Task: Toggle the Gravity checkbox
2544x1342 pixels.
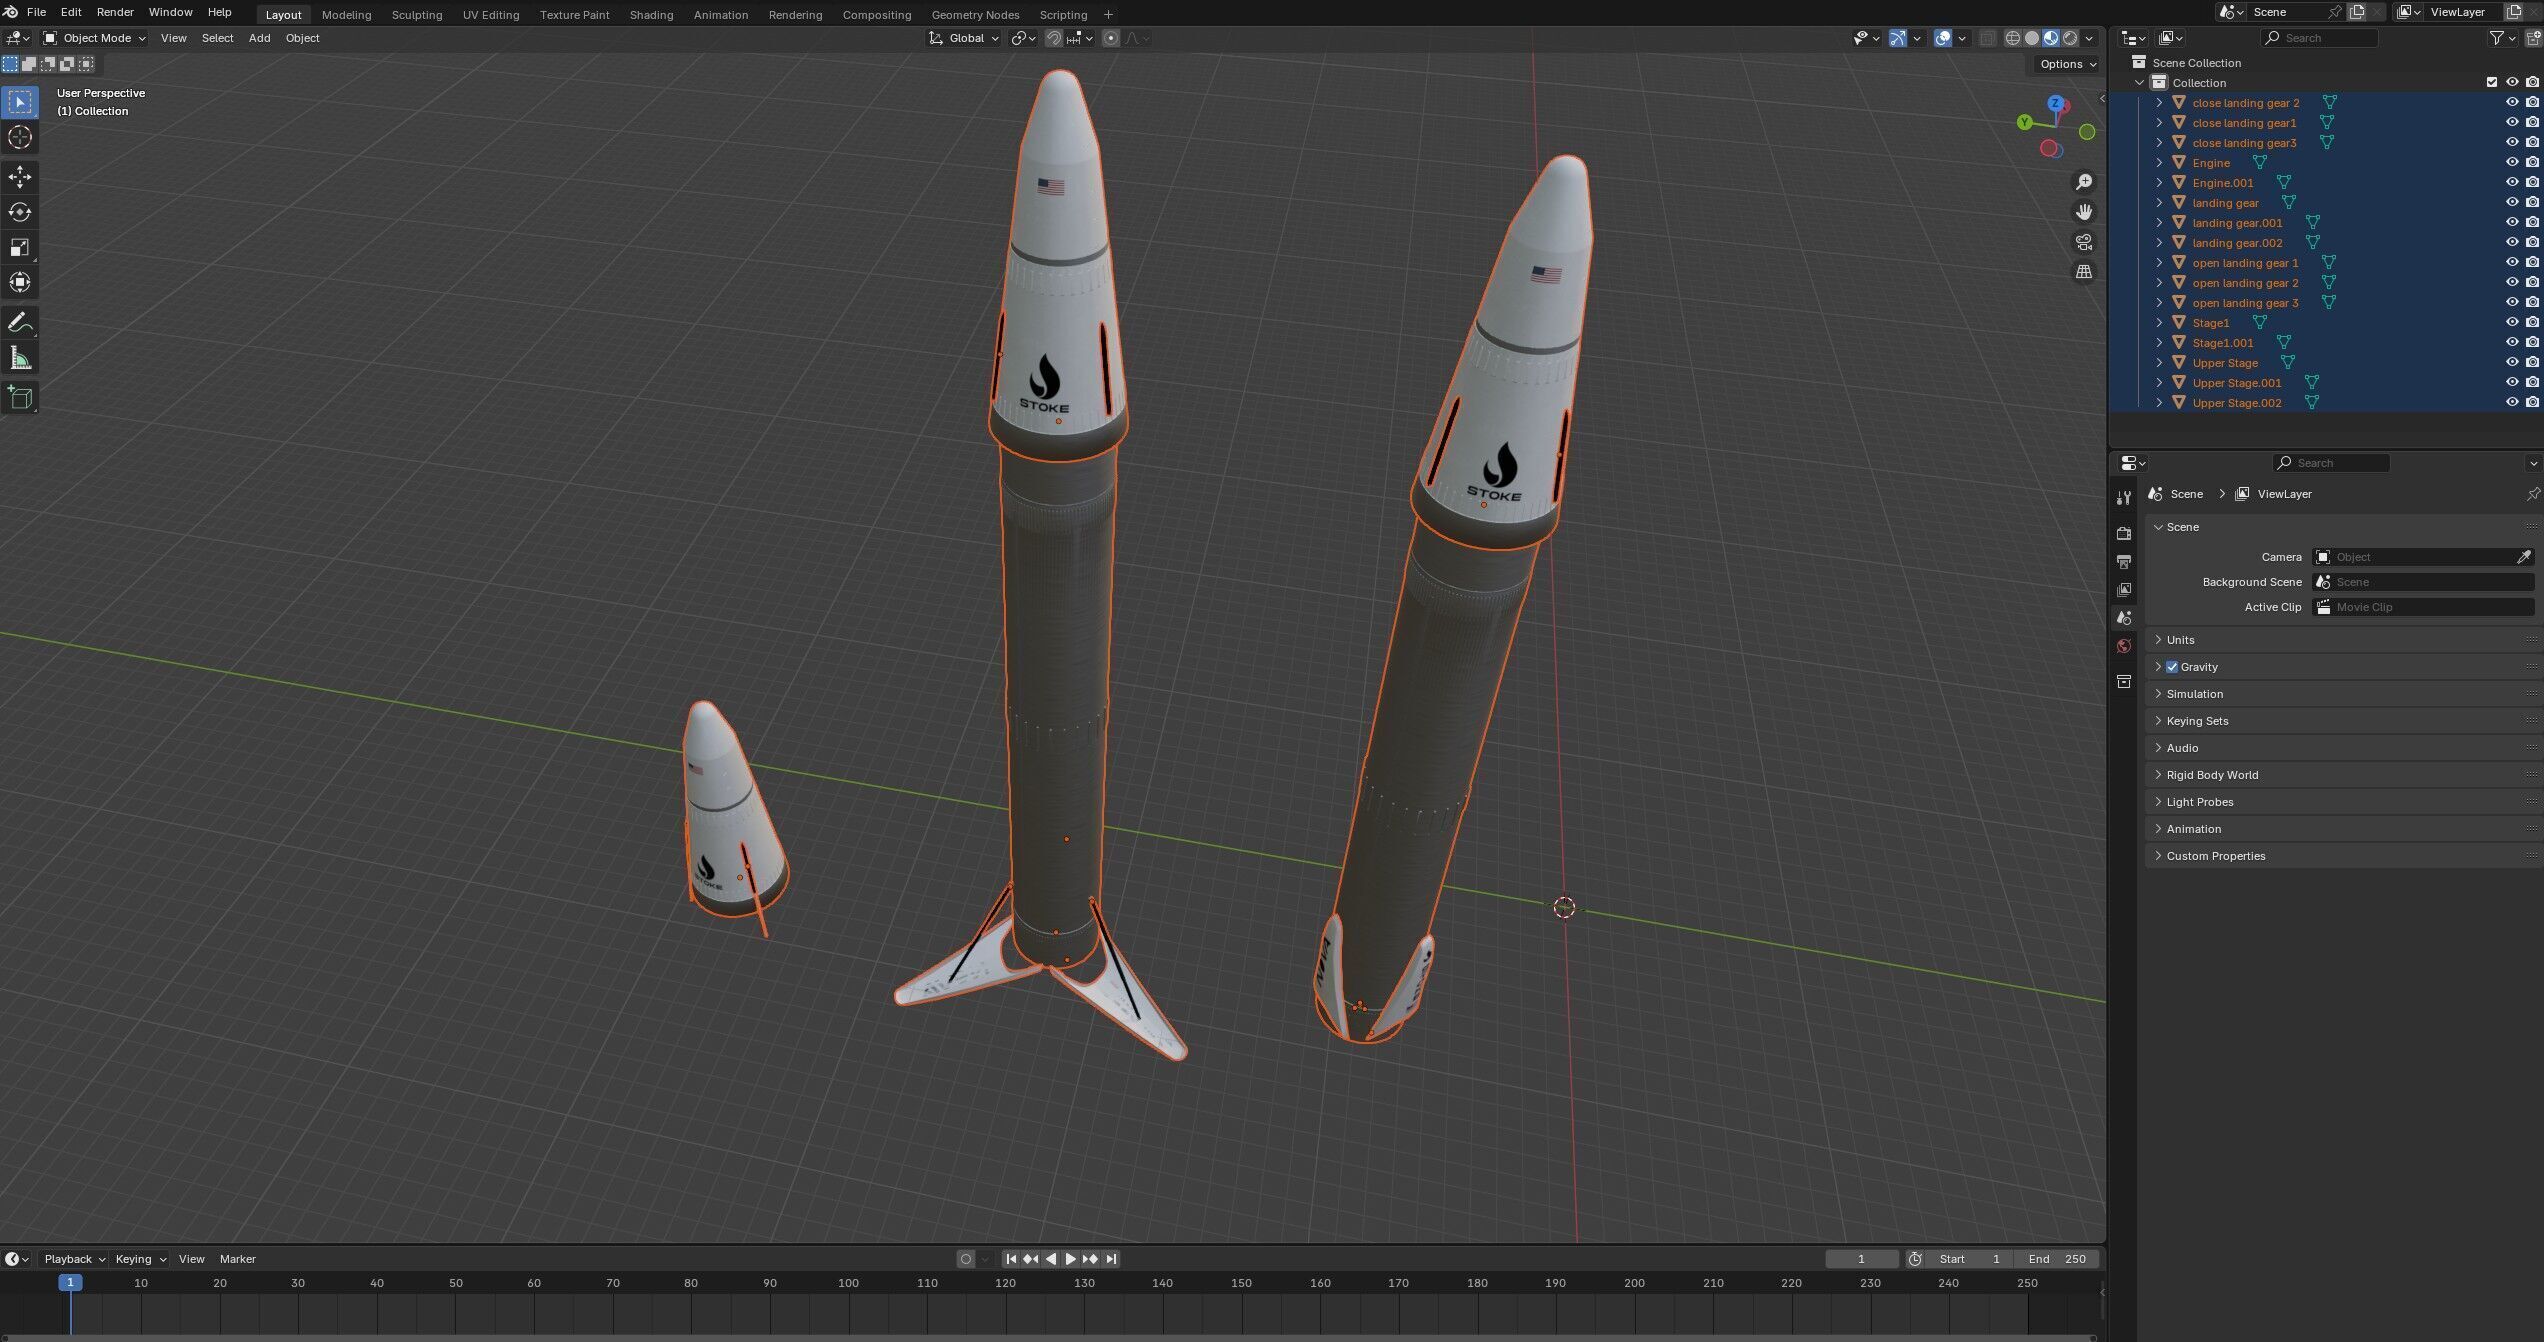Action: coord(2172,667)
